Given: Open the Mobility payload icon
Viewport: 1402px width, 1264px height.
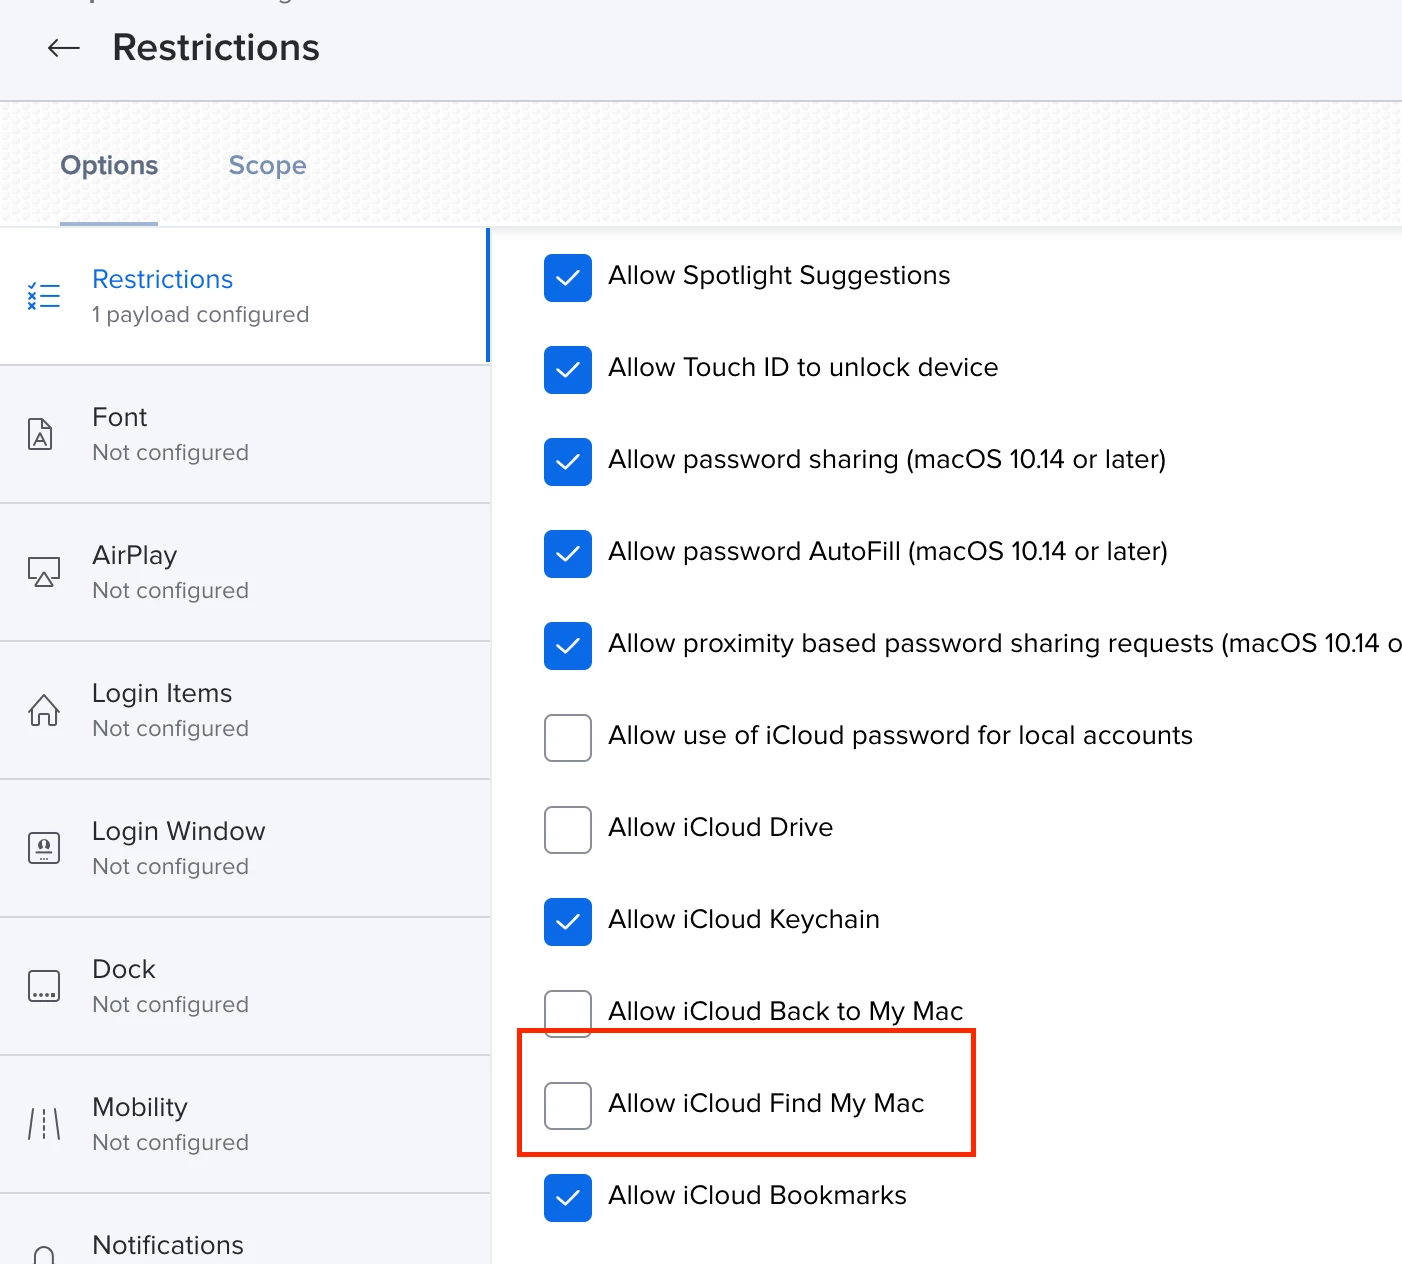Looking at the screenshot, I should pyautogui.click(x=44, y=1124).
